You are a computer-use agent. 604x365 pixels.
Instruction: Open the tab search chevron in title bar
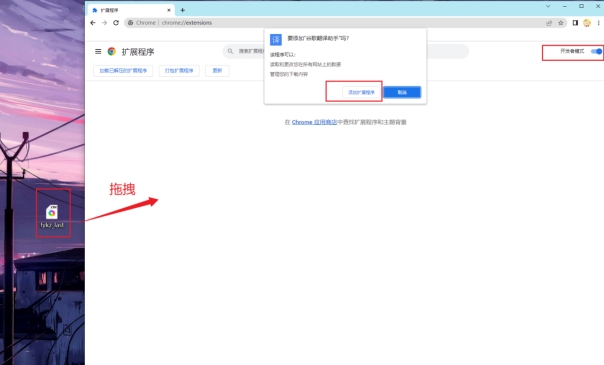548,6
